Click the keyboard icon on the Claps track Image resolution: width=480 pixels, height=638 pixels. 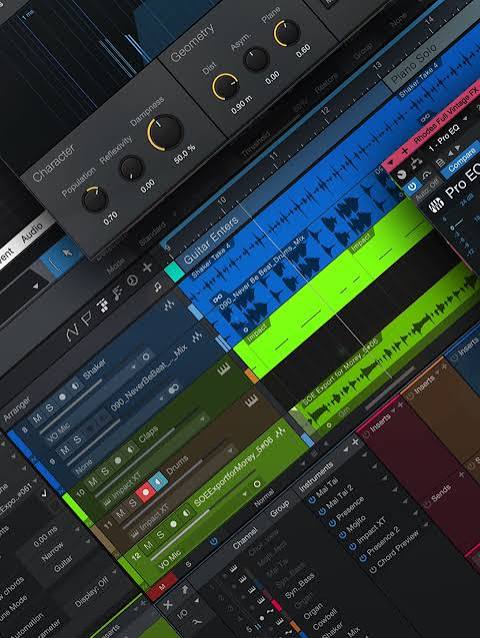pyautogui.click(x=224, y=369)
